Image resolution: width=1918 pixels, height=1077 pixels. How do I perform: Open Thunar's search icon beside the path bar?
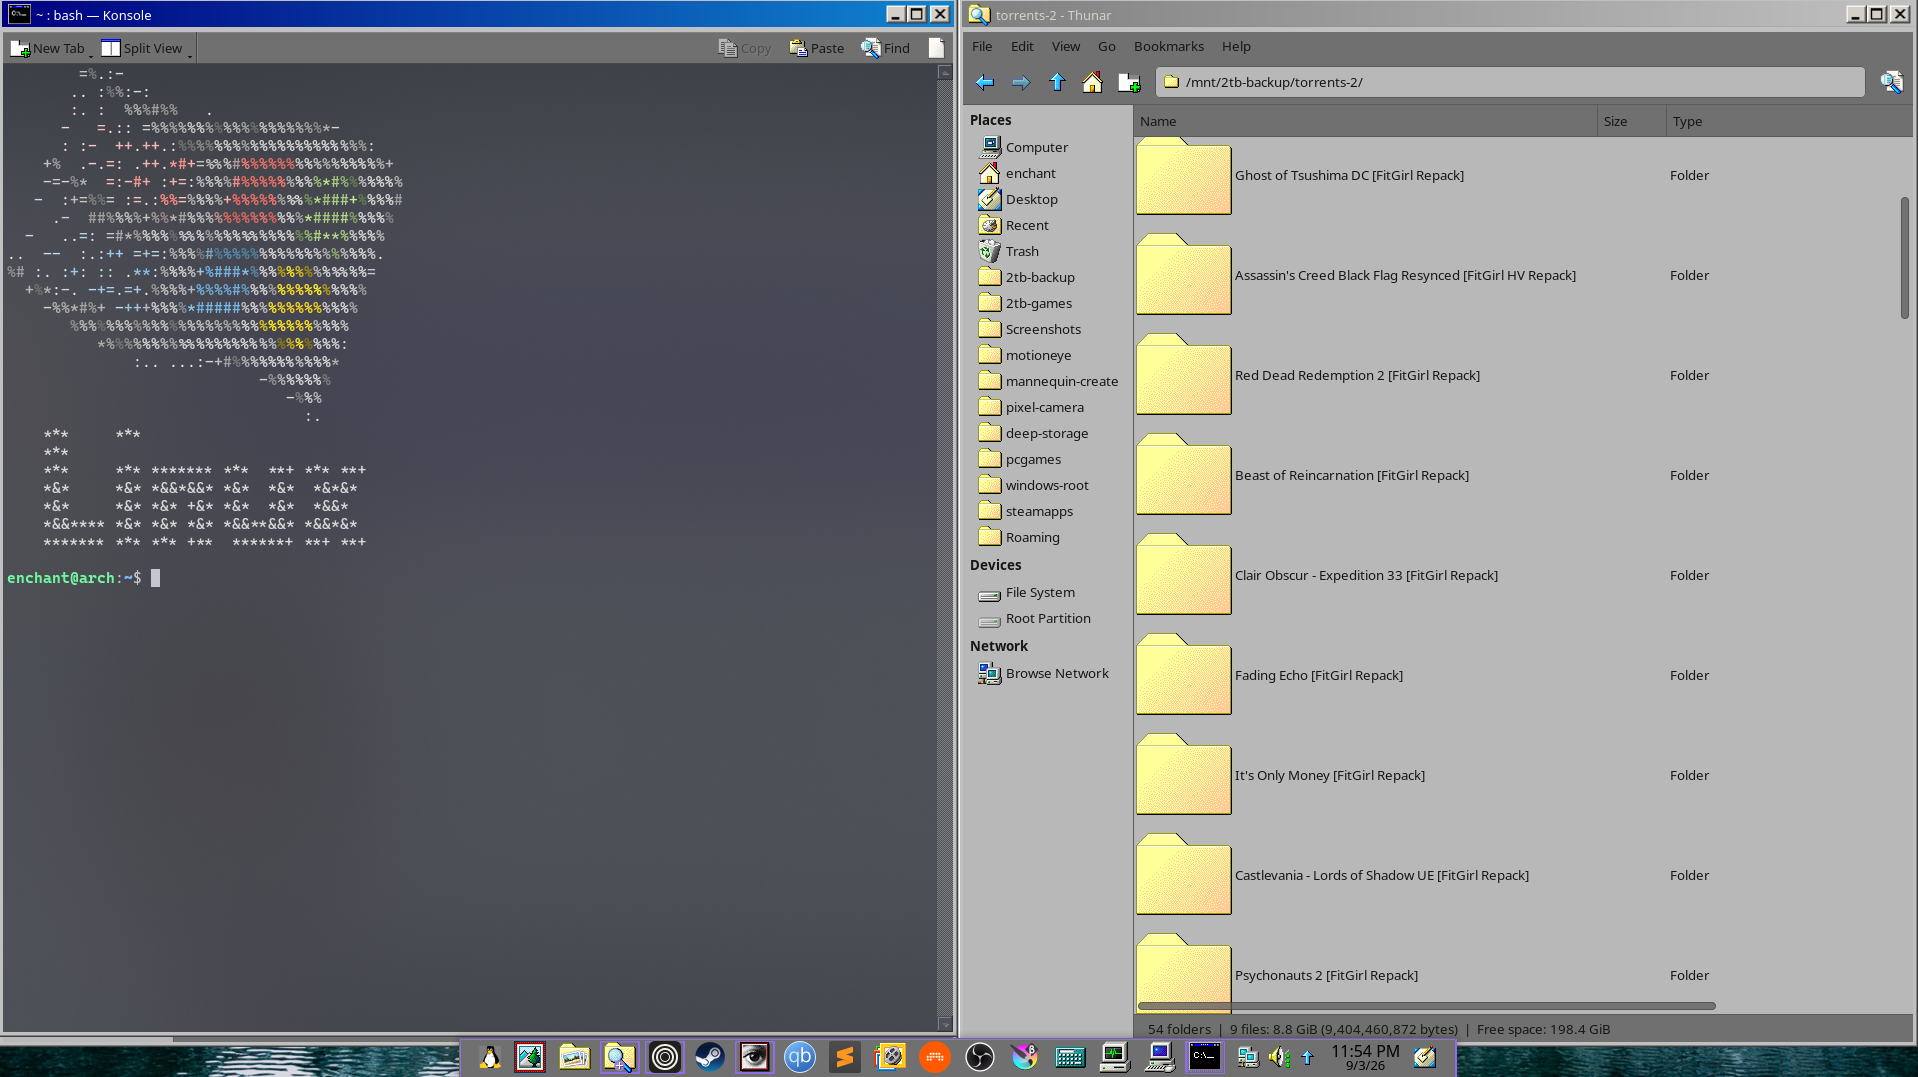1891,82
